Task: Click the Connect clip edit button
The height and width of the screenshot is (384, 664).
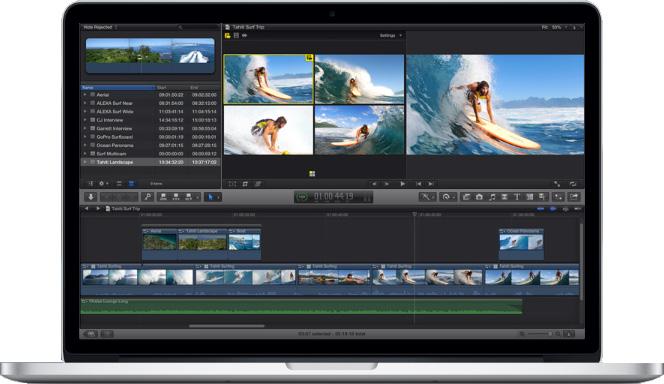Action: click(x=163, y=197)
